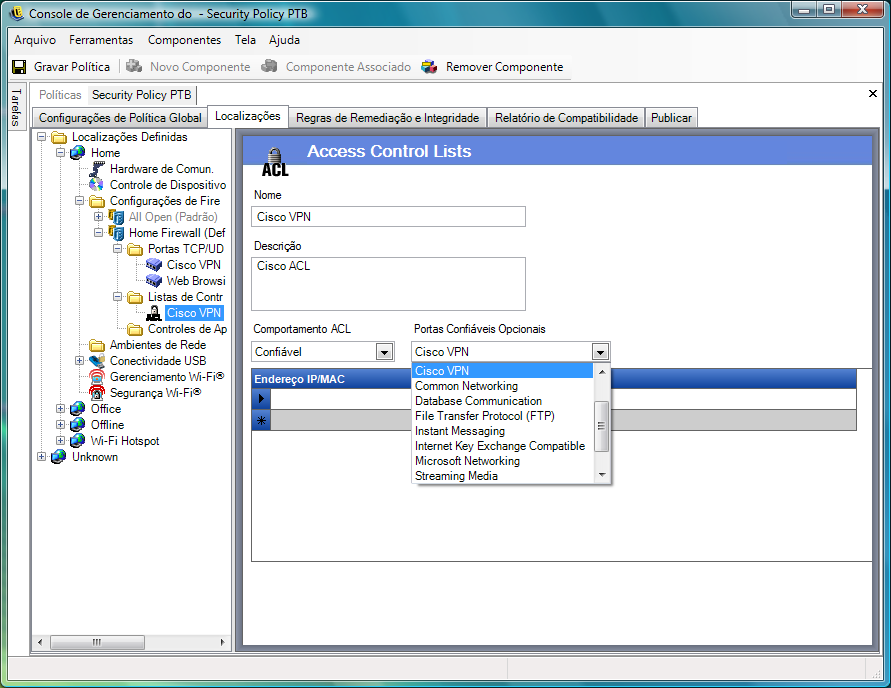Viewport: 891px width, 688px height.
Task: Close the policy panel with the X
Action: (873, 94)
